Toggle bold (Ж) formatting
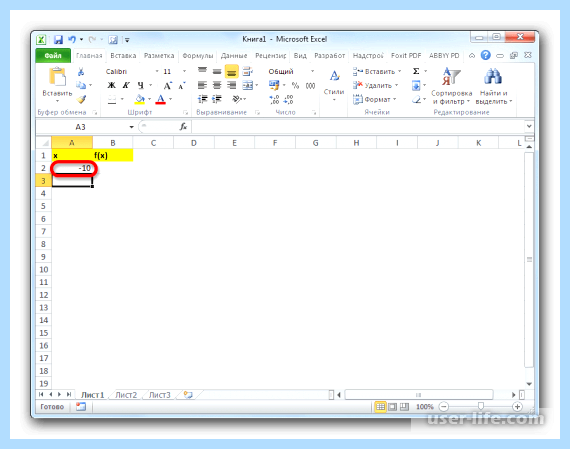Image resolution: width=570 pixels, height=449 pixels. click(x=112, y=85)
